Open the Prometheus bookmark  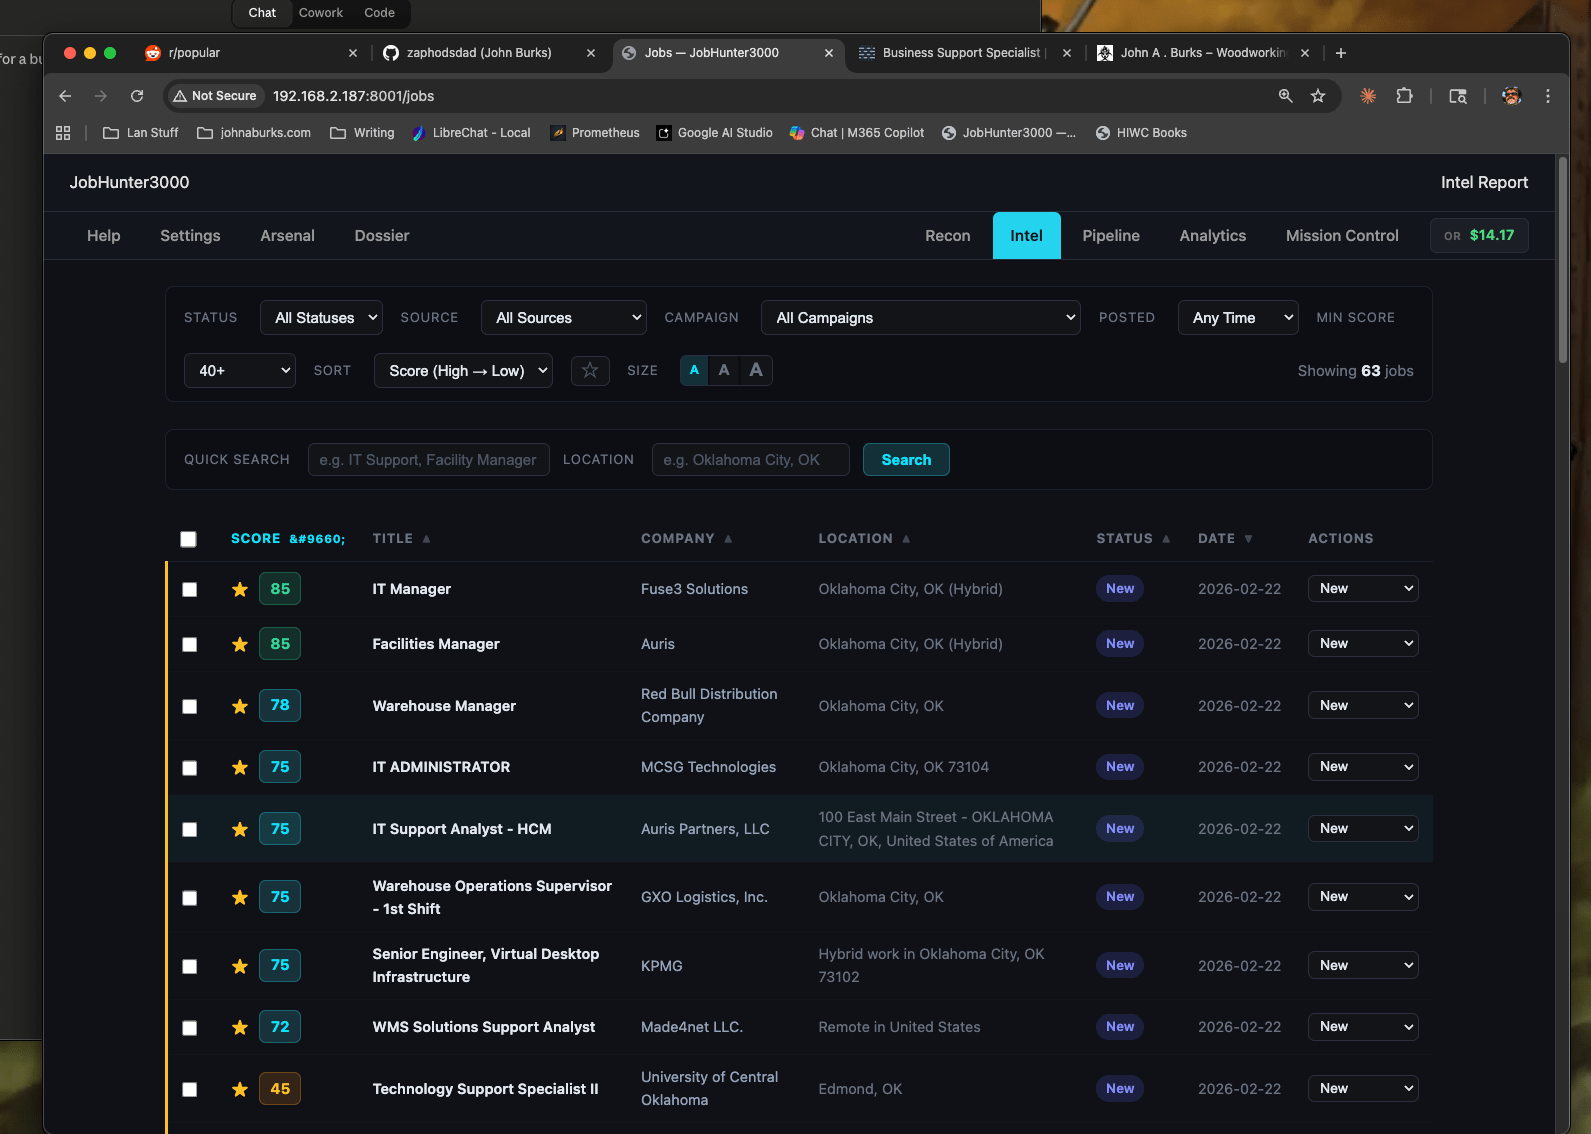pyautogui.click(x=595, y=133)
